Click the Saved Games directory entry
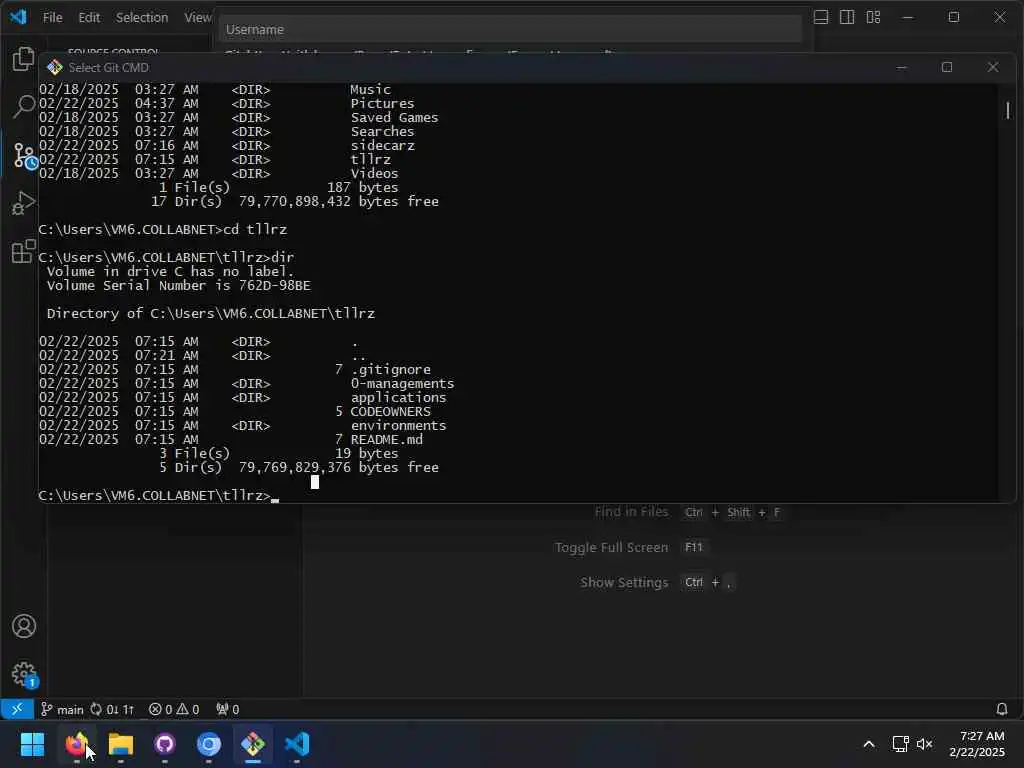1024x768 pixels. click(x=394, y=118)
